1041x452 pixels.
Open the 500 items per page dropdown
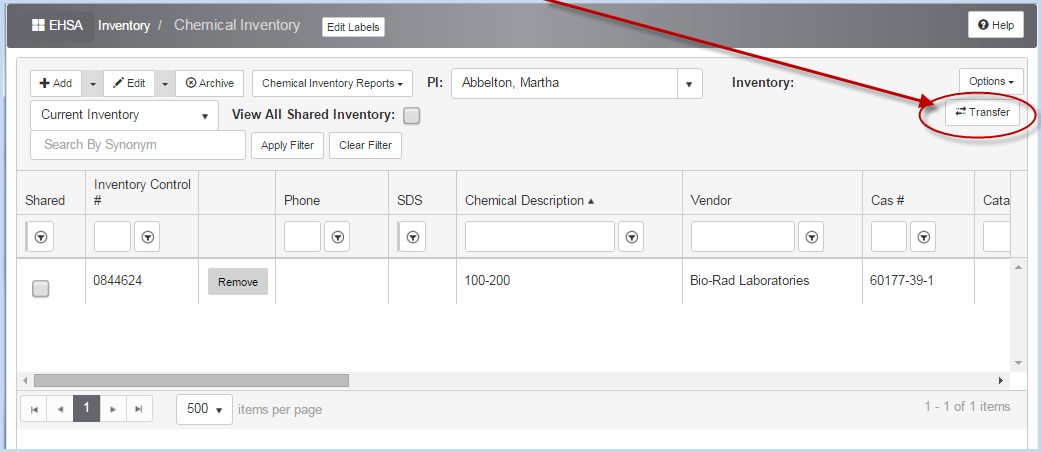pyautogui.click(x=204, y=409)
